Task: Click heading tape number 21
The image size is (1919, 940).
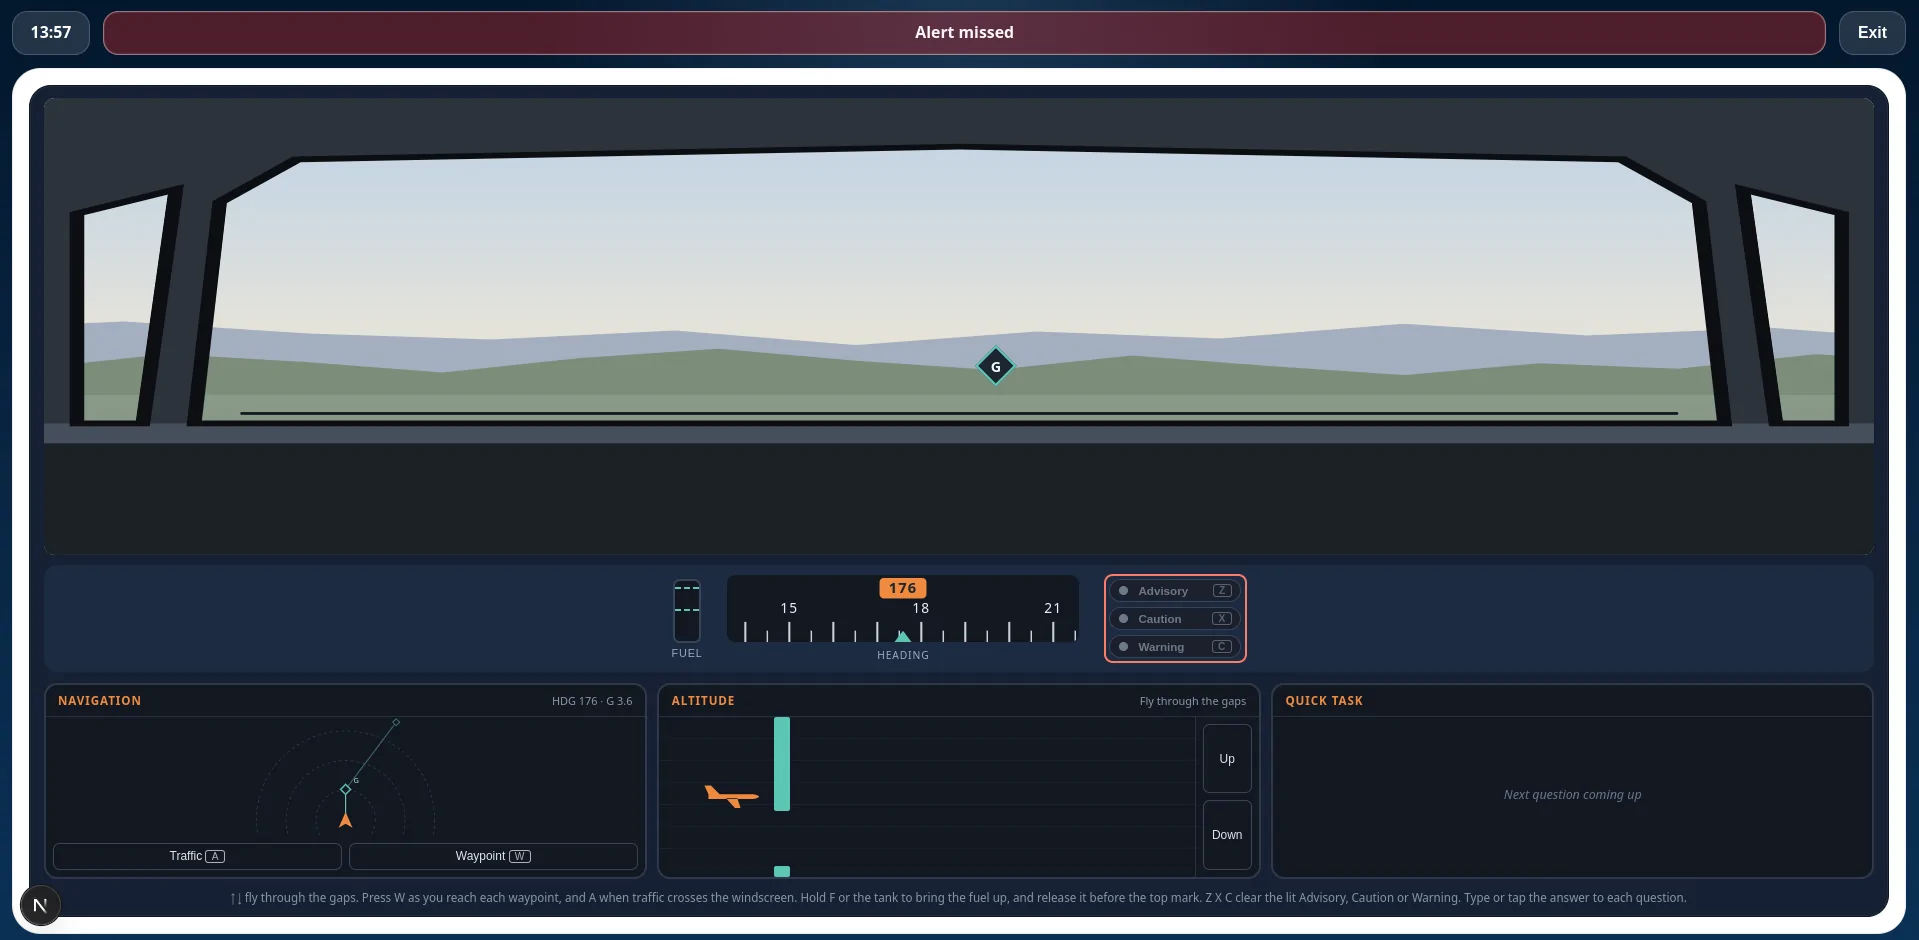Action: point(1052,608)
